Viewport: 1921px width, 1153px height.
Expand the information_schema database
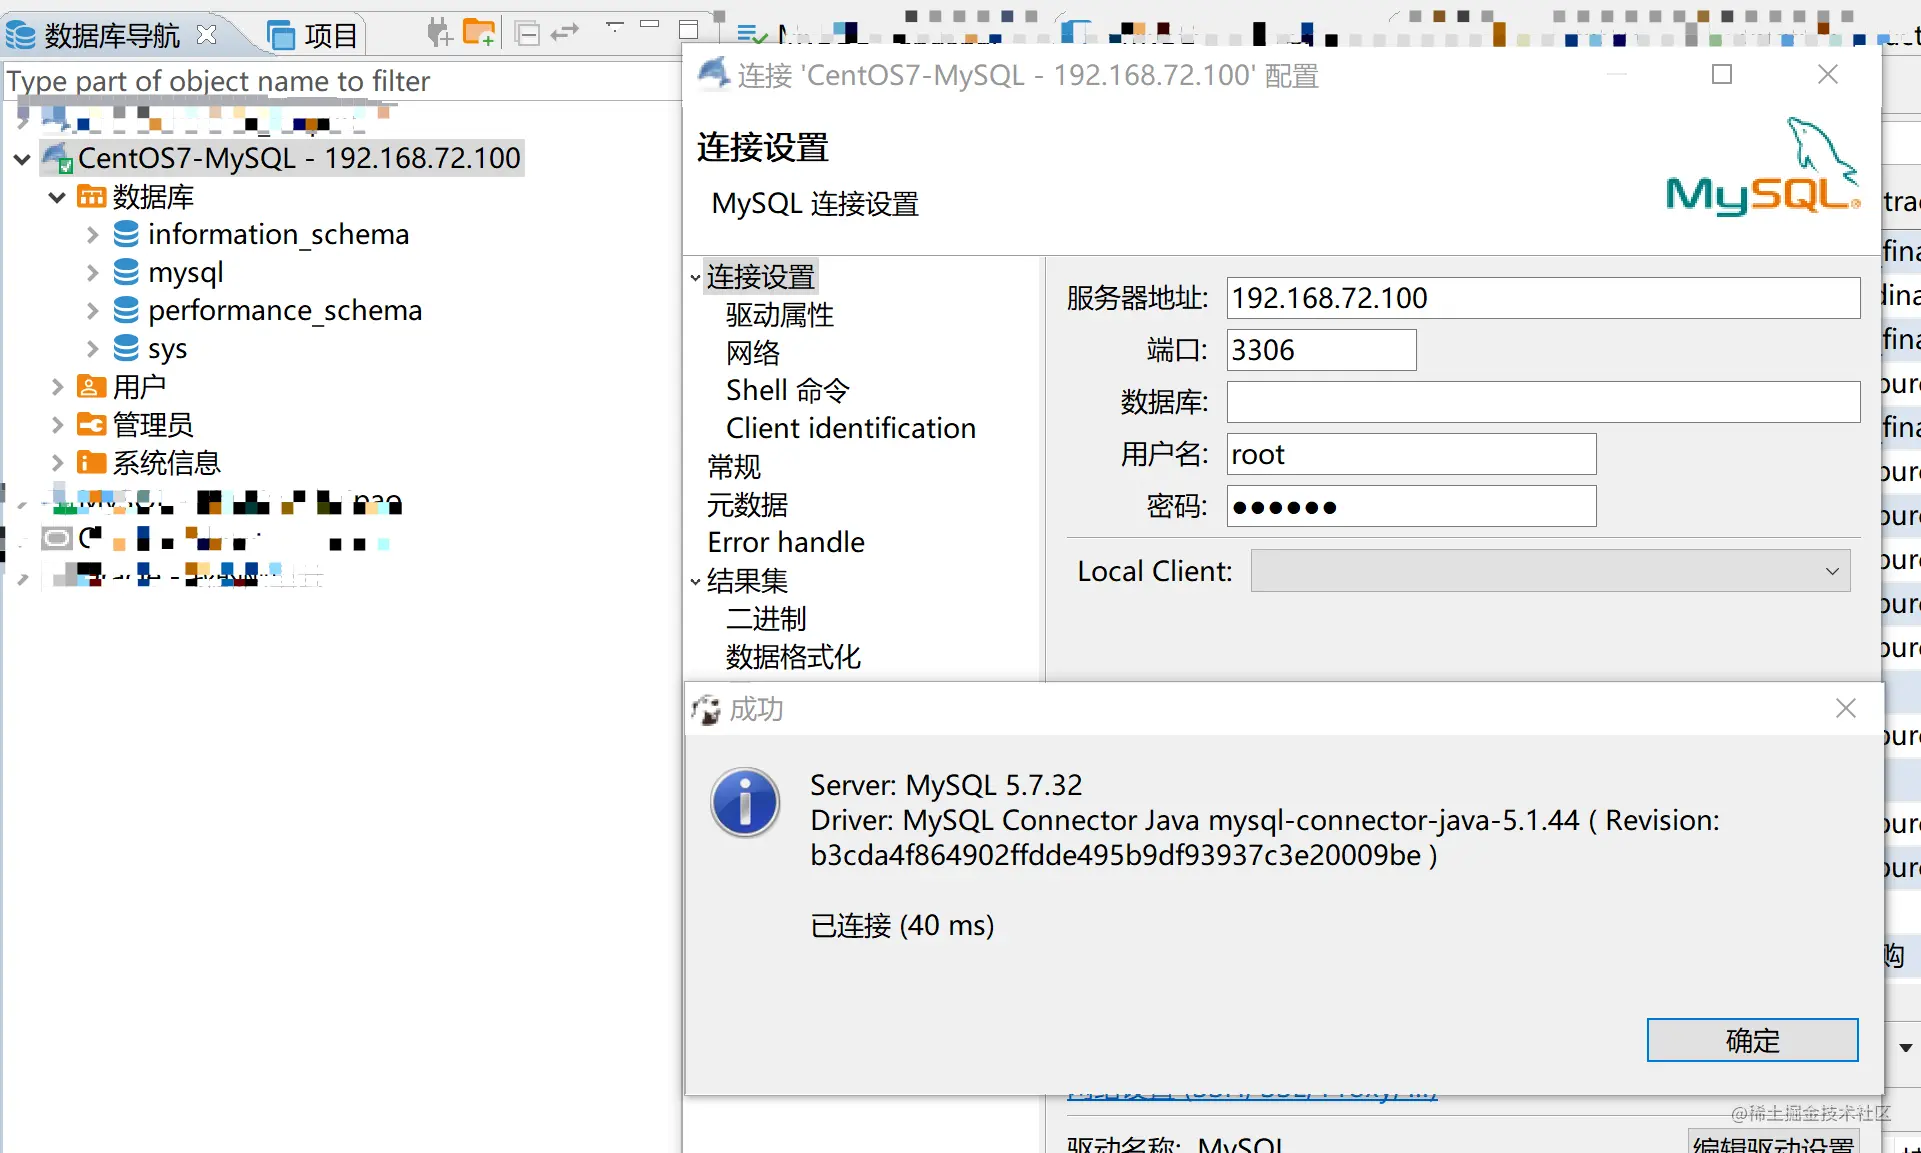click(92, 235)
